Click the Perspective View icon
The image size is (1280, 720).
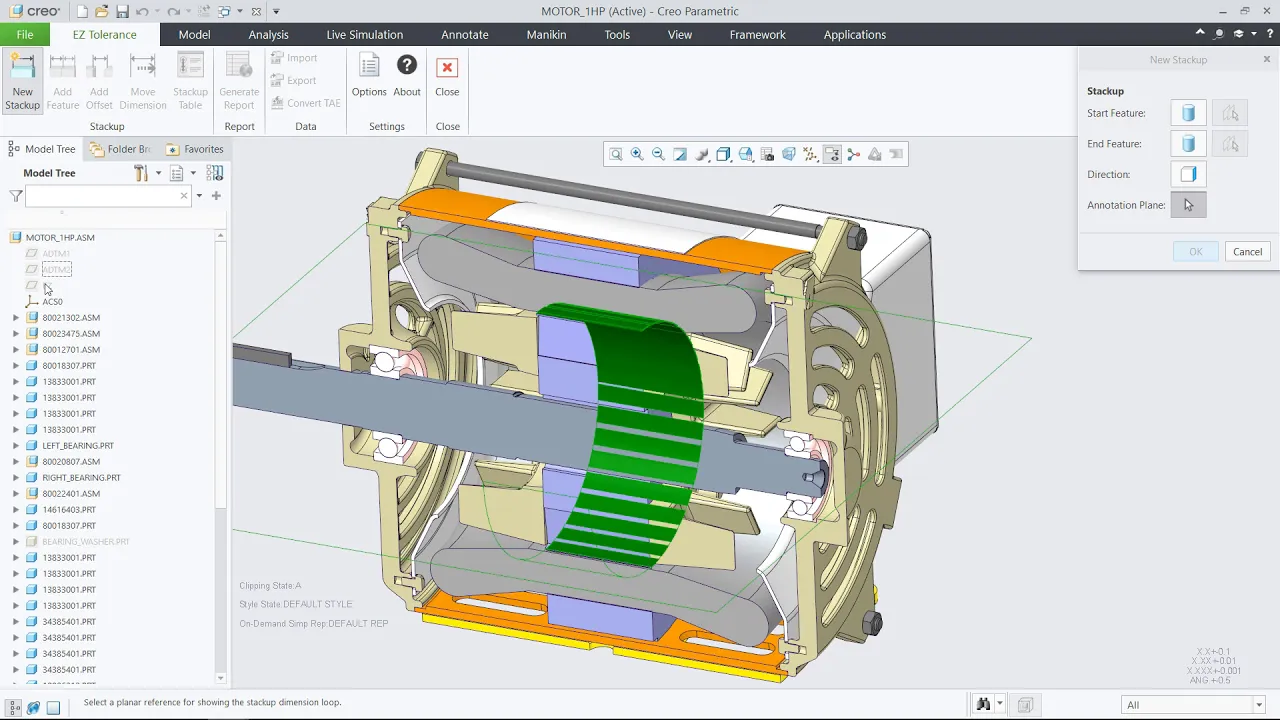789,154
